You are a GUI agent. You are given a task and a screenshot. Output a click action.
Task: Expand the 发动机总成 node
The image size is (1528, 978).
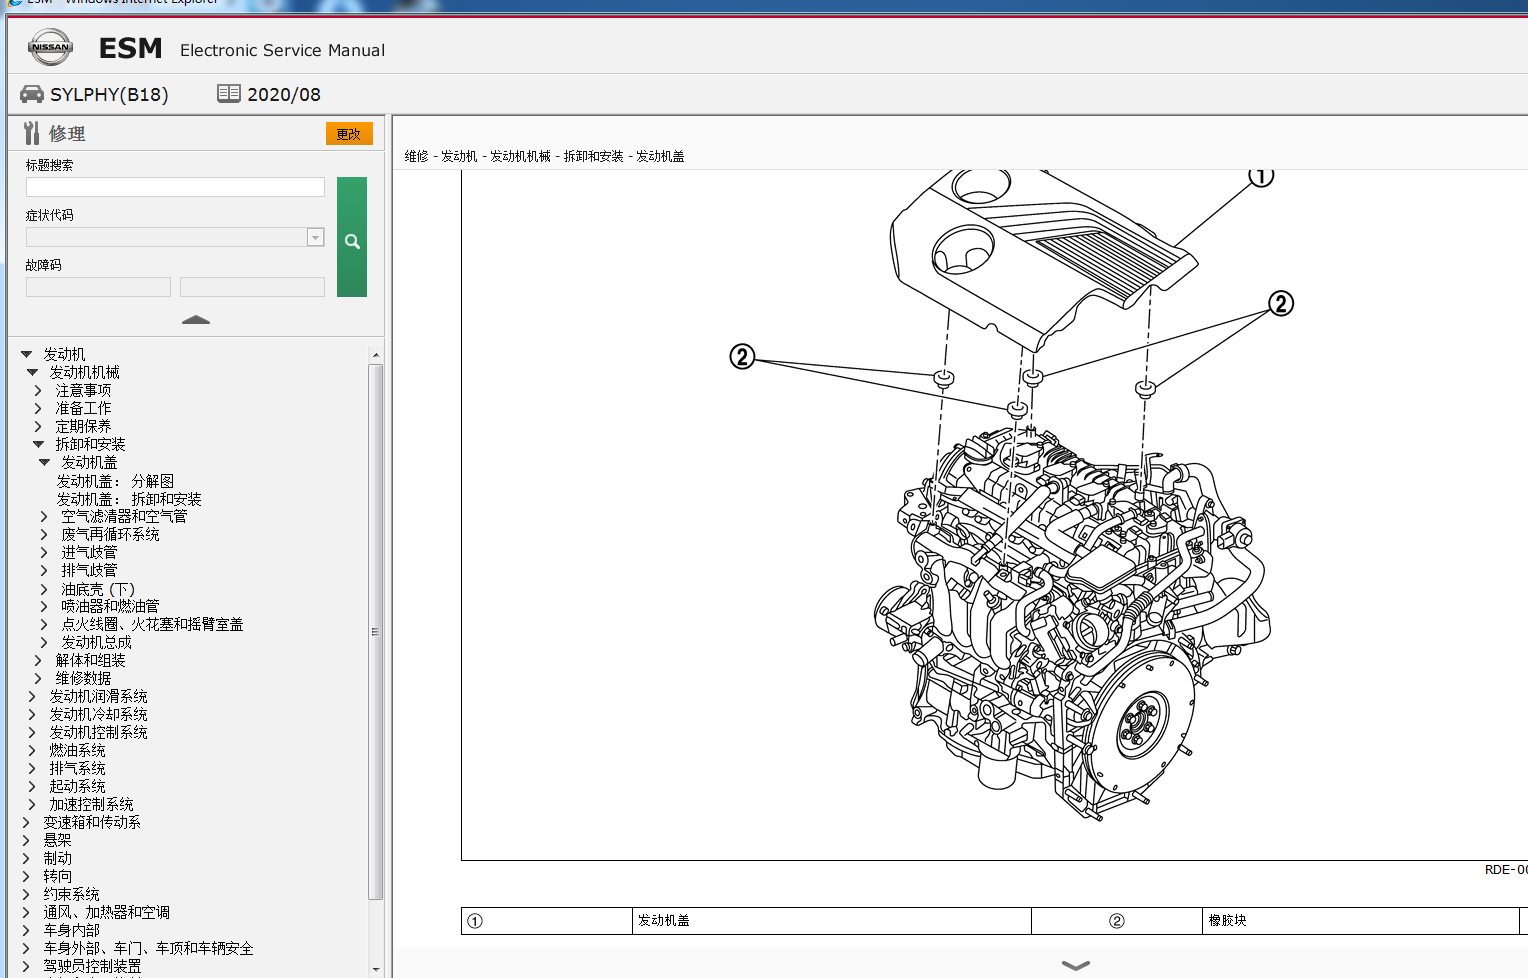pyautogui.click(x=44, y=642)
